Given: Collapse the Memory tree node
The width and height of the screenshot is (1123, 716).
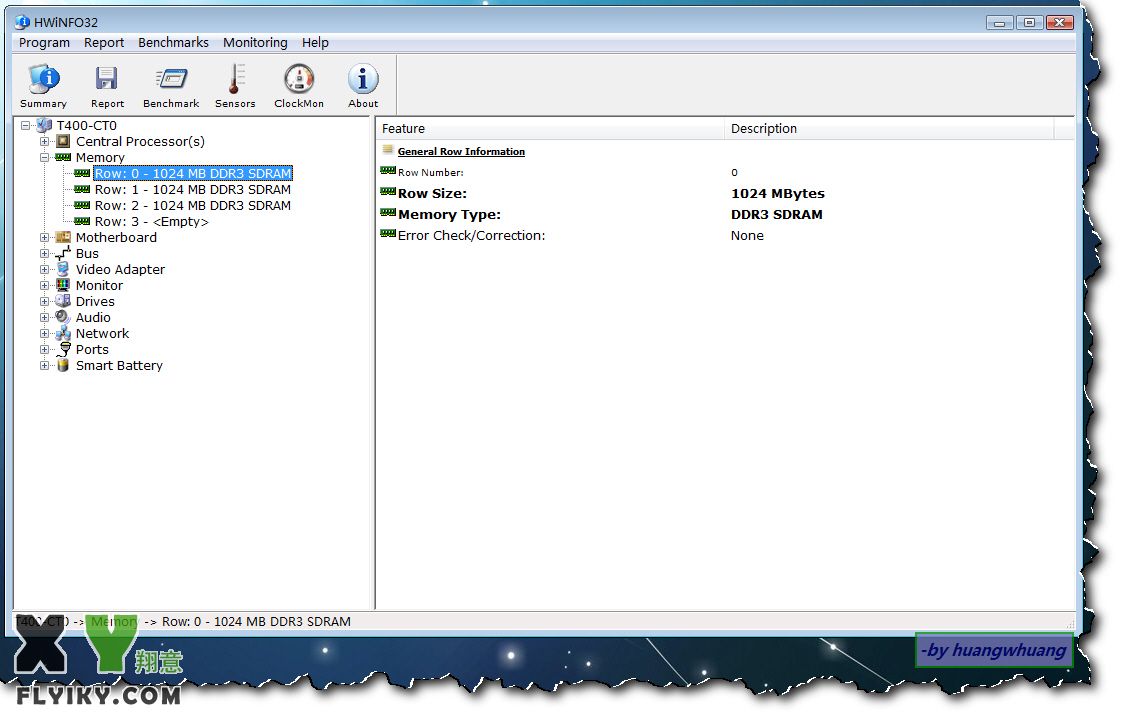Looking at the screenshot, I should pyautogui.click(x=45, y=157).
